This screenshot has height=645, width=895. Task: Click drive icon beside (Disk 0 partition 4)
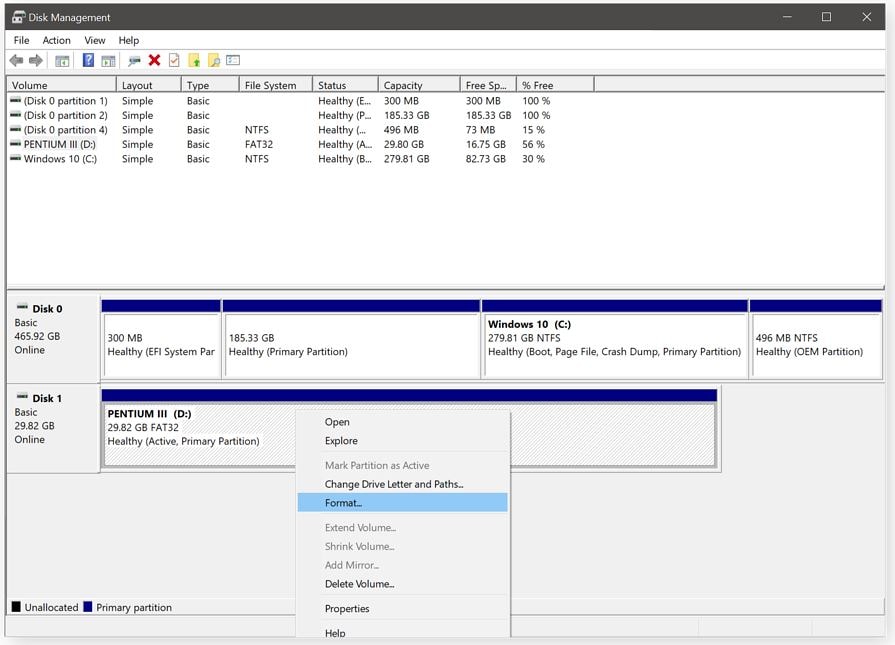coord(15,130)
